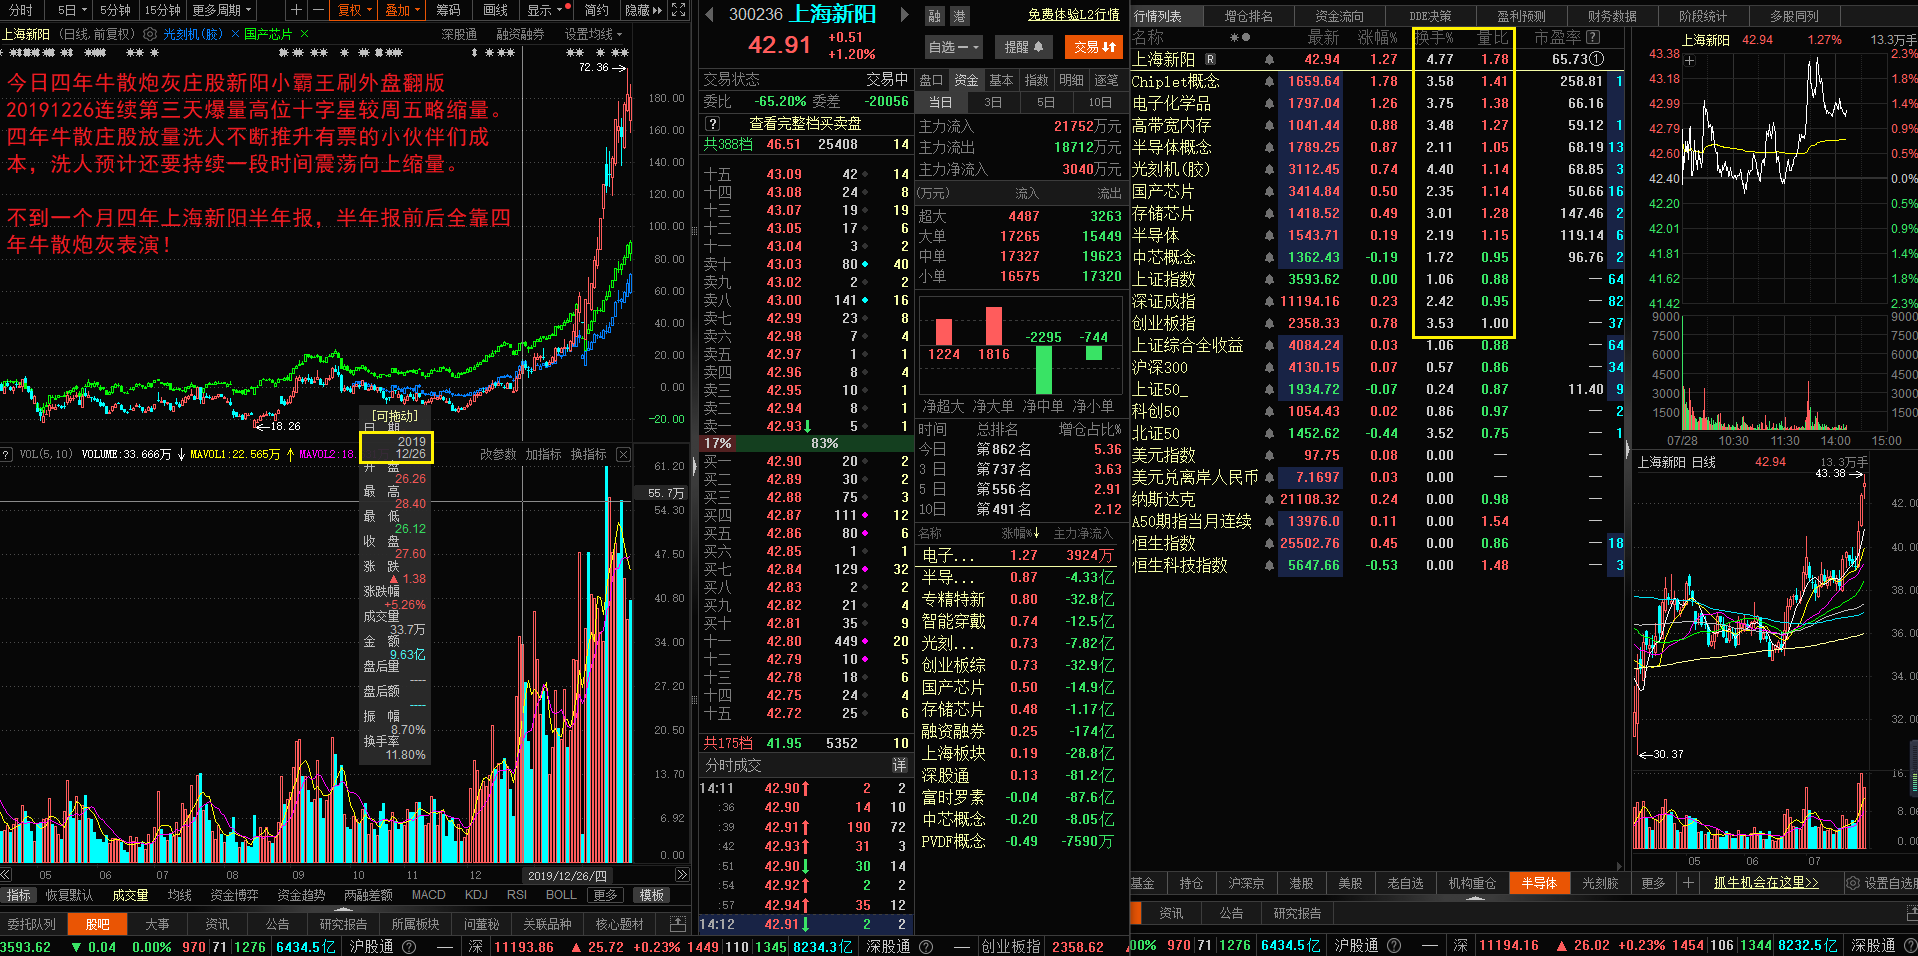This screenshot has height=956, width=1918.
Task: Click bell icon on Chiplet概念 row
Action: coord(1269,82)
